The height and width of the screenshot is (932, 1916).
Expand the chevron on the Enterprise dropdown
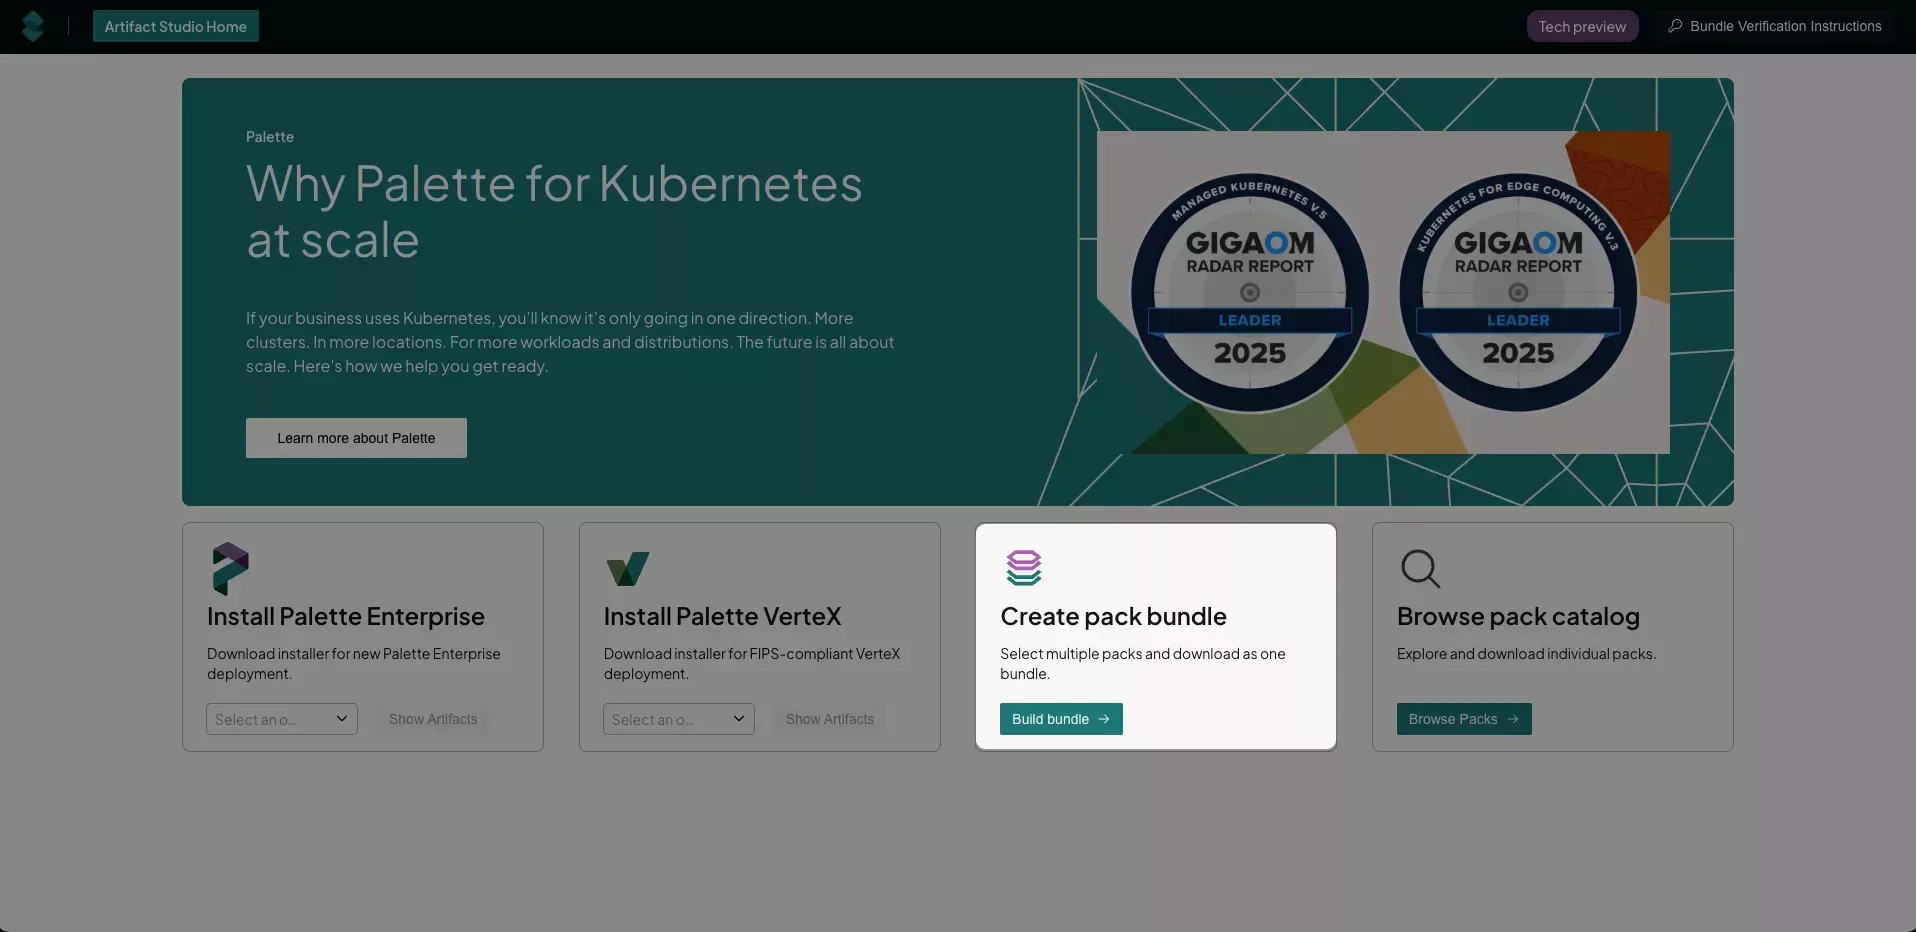pos(343,718)
